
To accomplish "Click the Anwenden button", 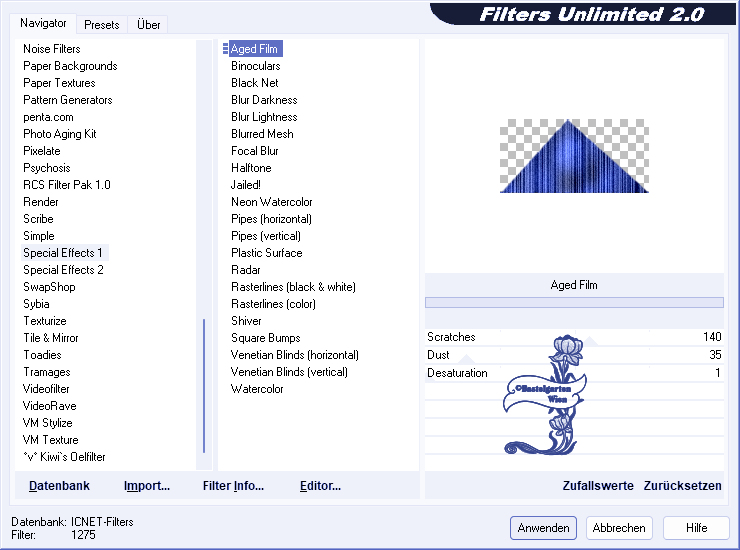I will click(543, 528).
